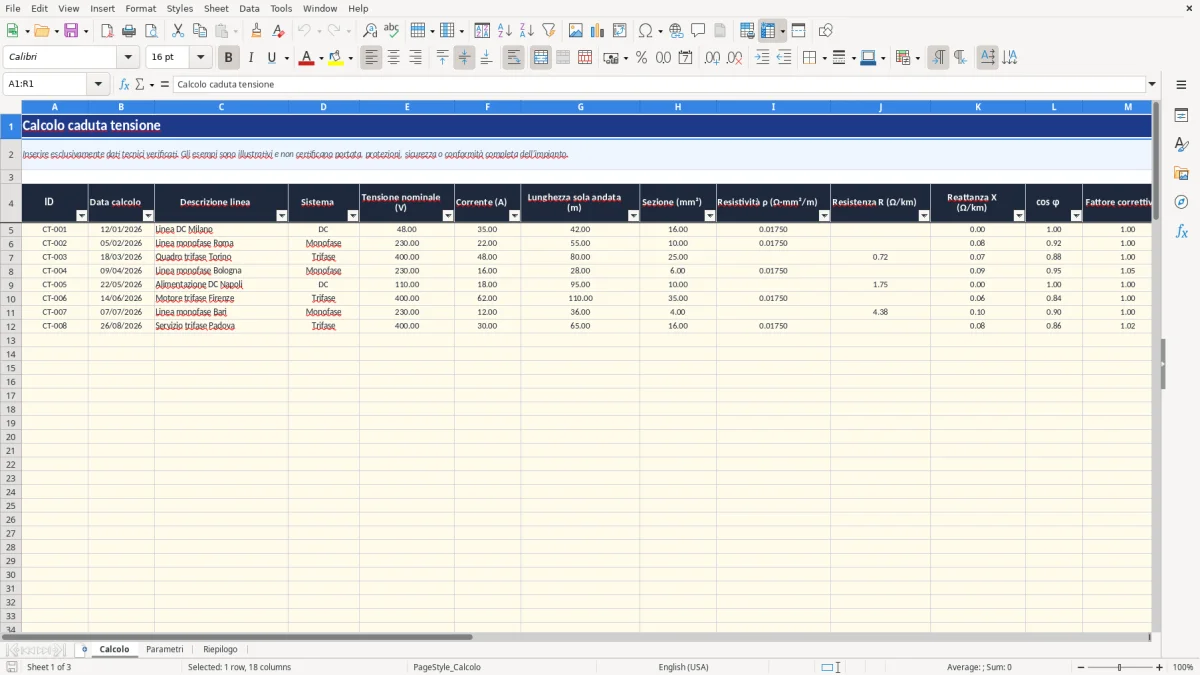
Task: Click the Print icon in toolbar
Action: pos(129,31)
